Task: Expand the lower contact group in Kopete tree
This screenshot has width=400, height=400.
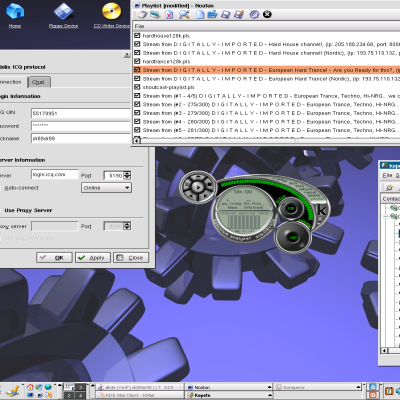Action: (x=385, y=217)
